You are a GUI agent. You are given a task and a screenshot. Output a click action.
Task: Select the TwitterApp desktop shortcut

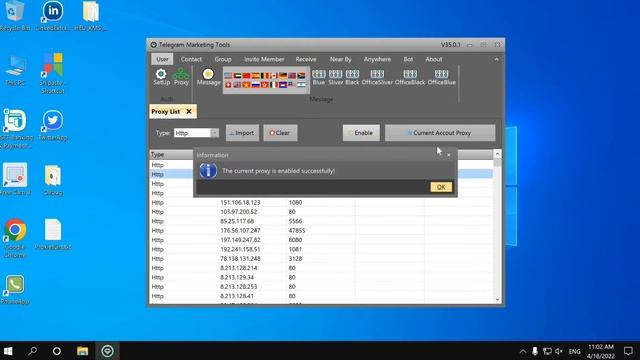[x=53, y=125]
